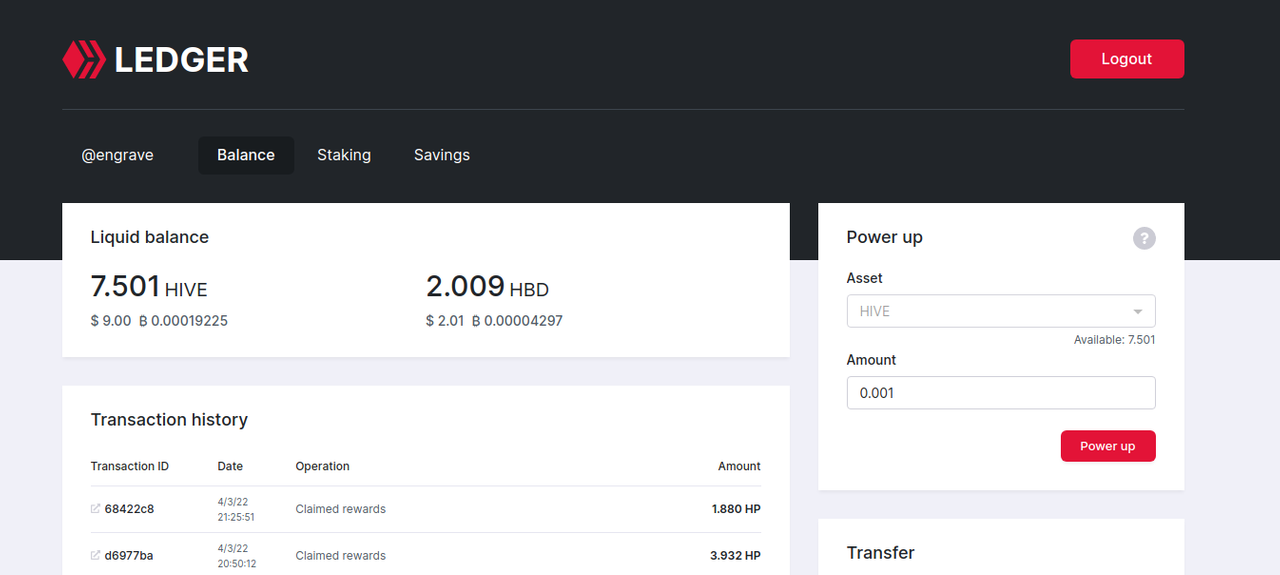1280x575 pixels.
Task: Click the Hive Ledger logo icon
Action: coord(84,60)
